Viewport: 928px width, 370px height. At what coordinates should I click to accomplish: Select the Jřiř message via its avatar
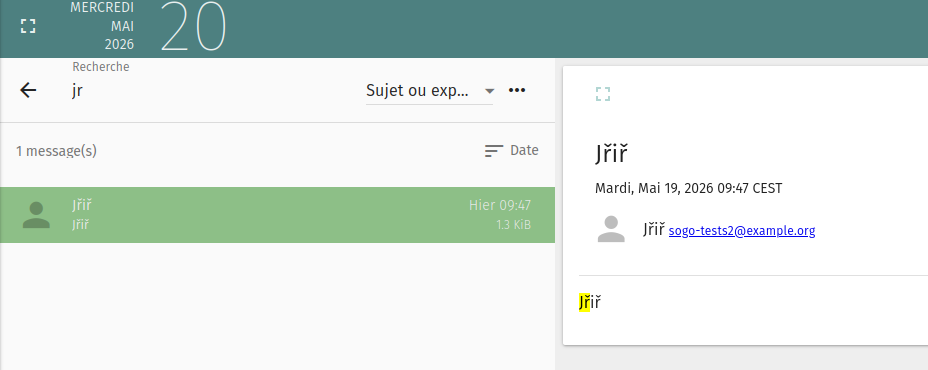tap(36, 215)
